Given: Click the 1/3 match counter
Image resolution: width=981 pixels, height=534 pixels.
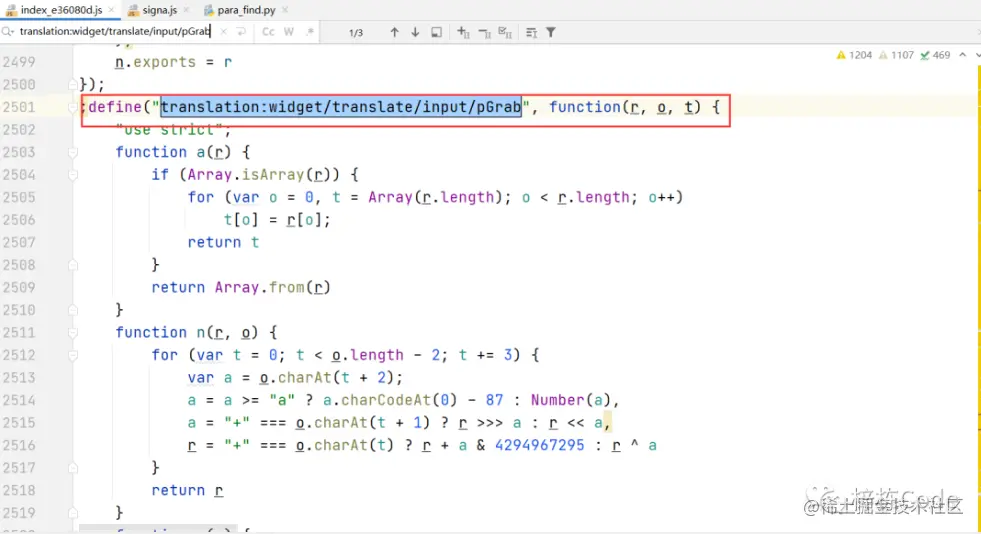Looking at the screenshot, I should 355,33.
